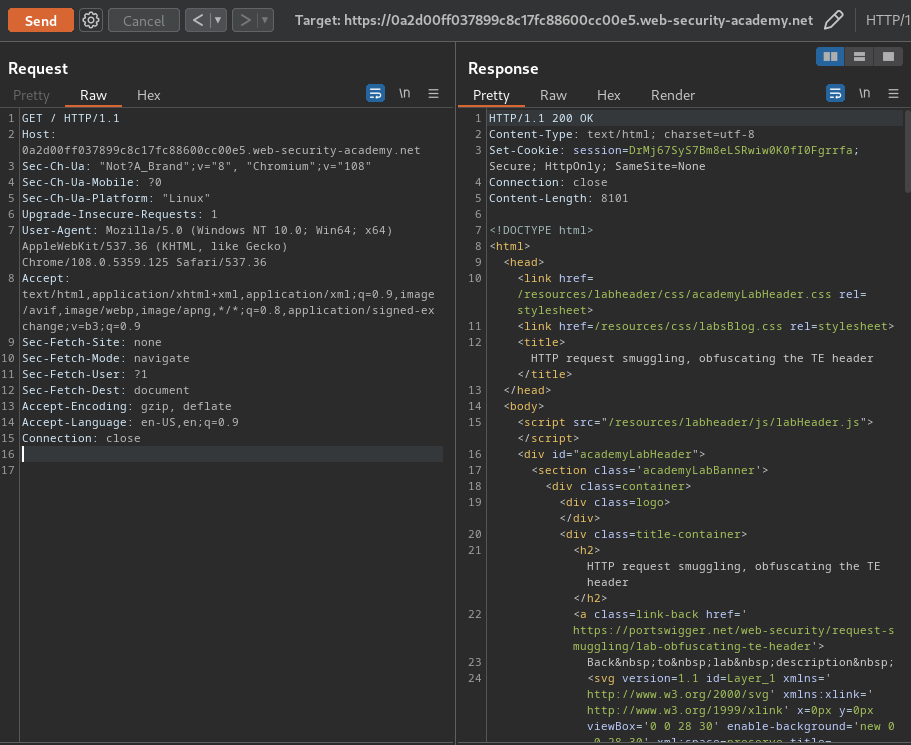Switch Response view to Render tab
The width and height of the screenshot is (911, 745).
tap(673, 95)
